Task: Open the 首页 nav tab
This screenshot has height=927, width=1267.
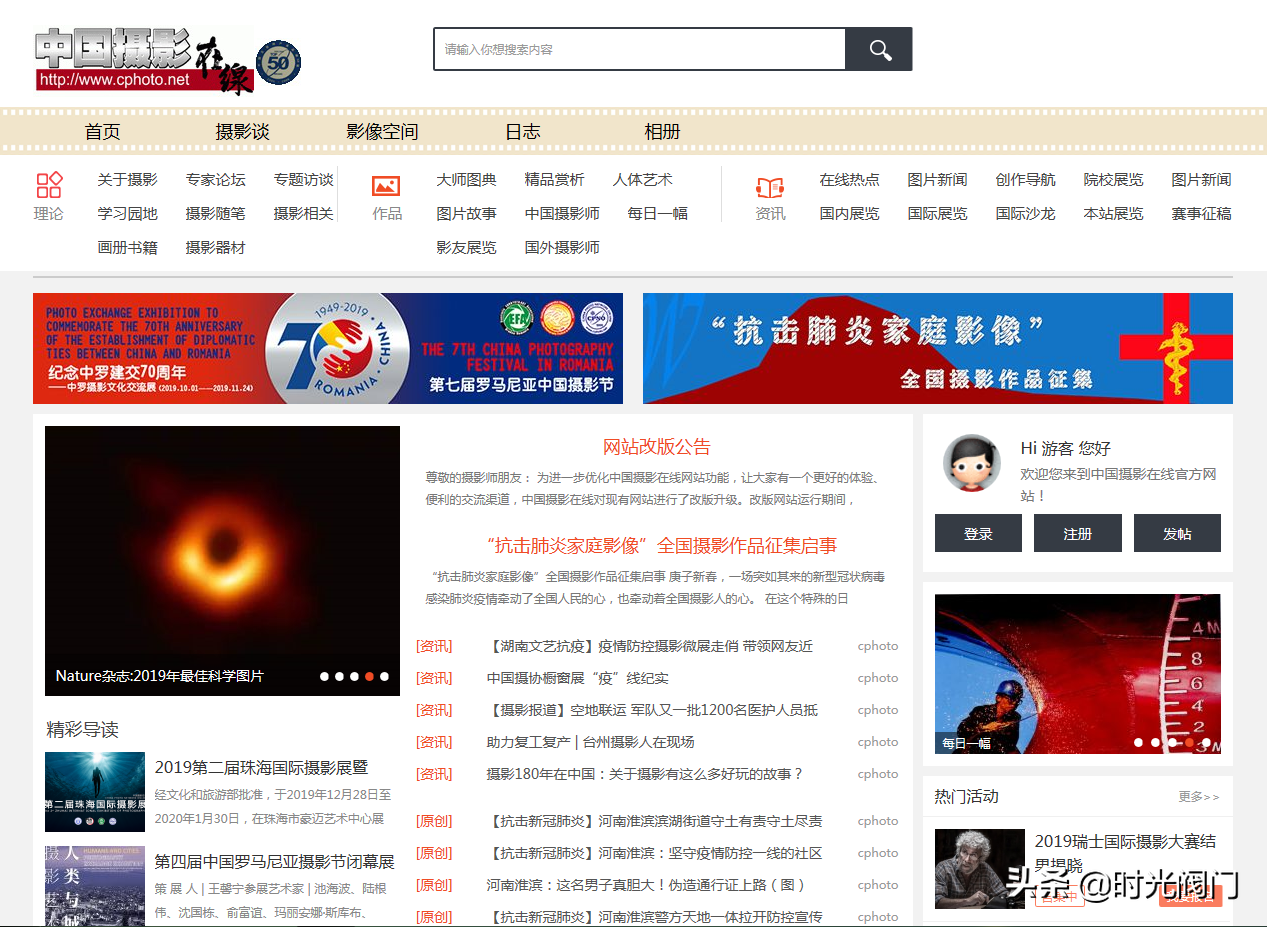Action: click(102, 132)
